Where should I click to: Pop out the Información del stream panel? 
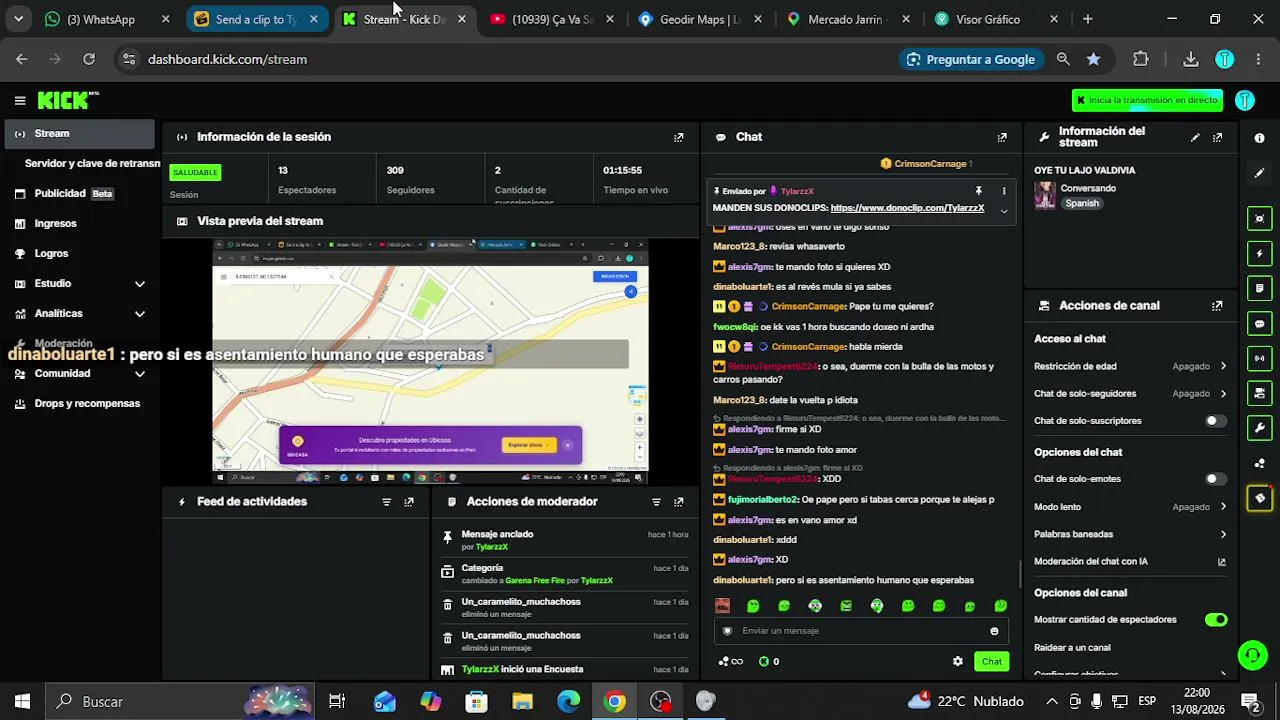[1217, 137]
